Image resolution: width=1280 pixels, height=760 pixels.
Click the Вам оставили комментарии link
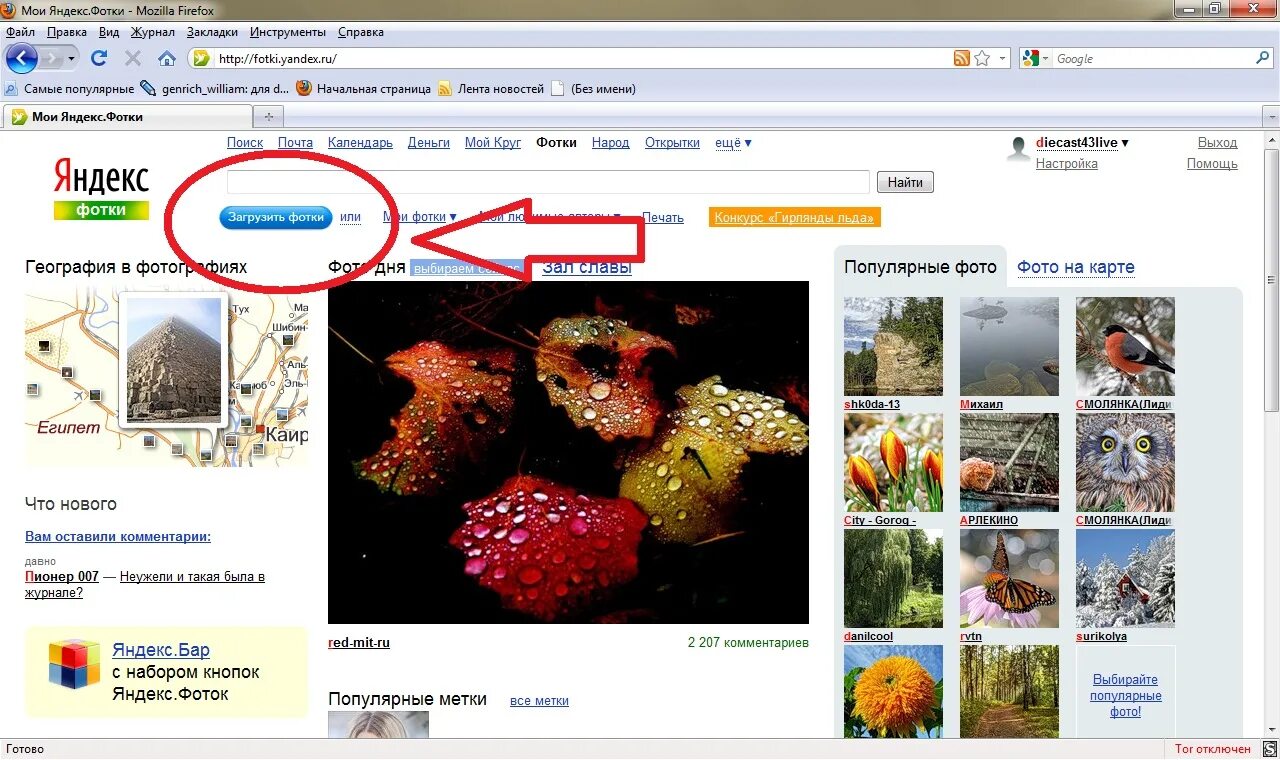[x=118, y=536]
